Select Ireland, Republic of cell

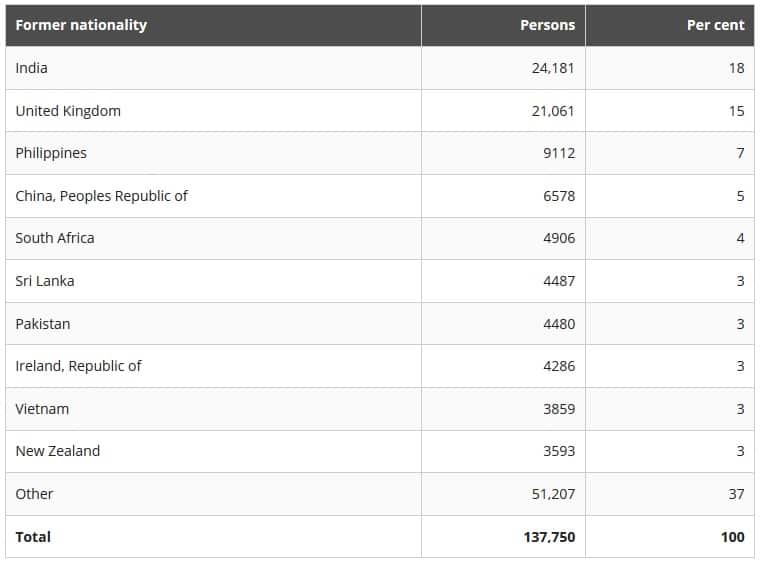click(78, 366)
